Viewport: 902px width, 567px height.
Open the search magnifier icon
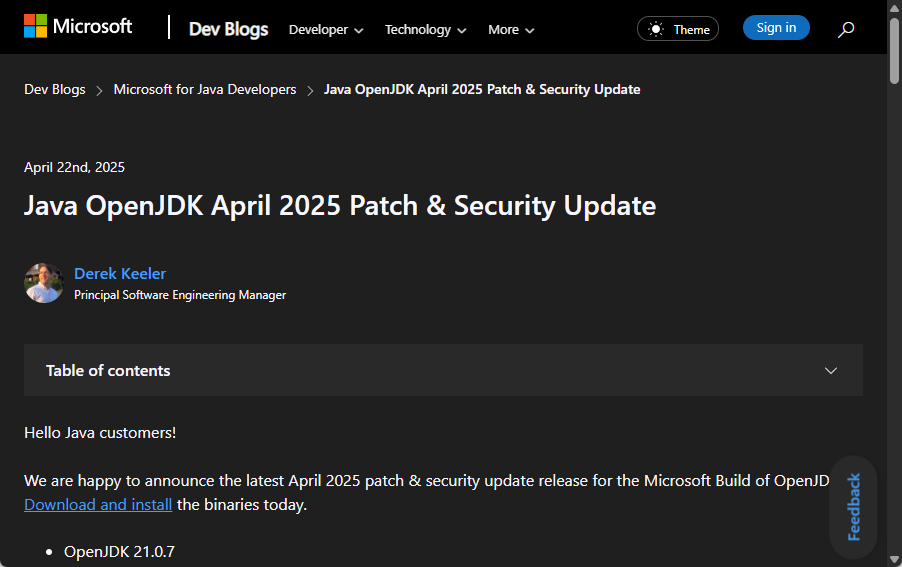846,29
